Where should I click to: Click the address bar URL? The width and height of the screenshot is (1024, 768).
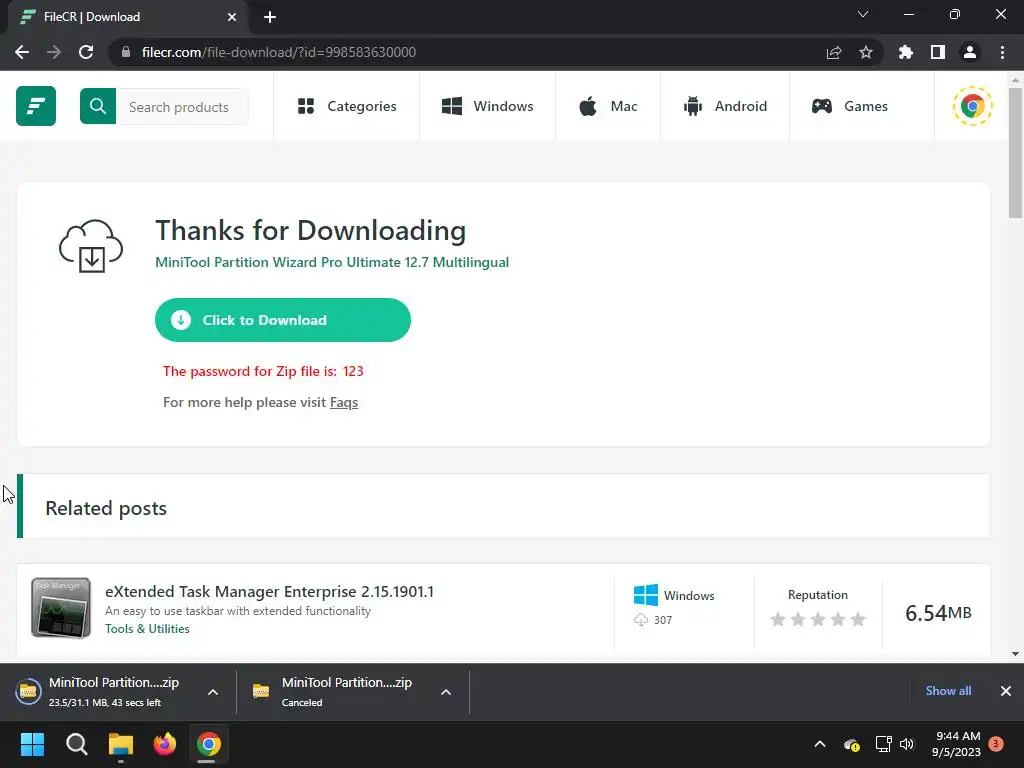point(279,52)
